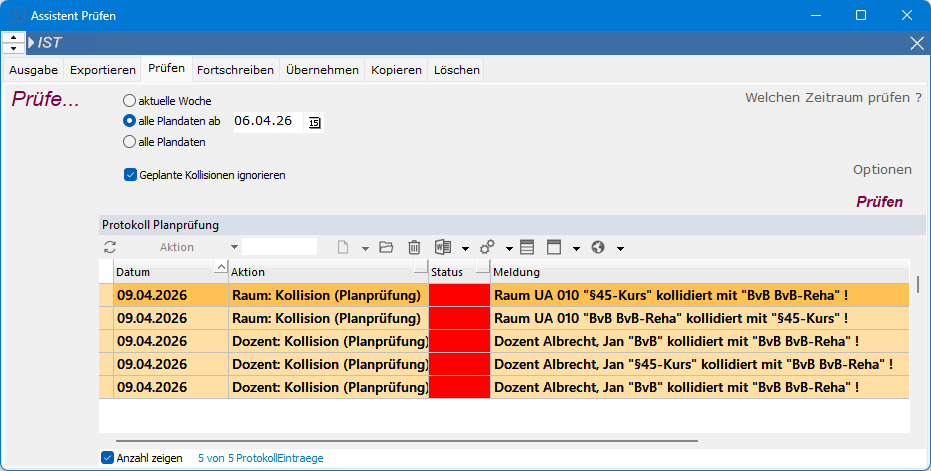Click the Word export icon
The image size is (931, 471).
[443, 247]
